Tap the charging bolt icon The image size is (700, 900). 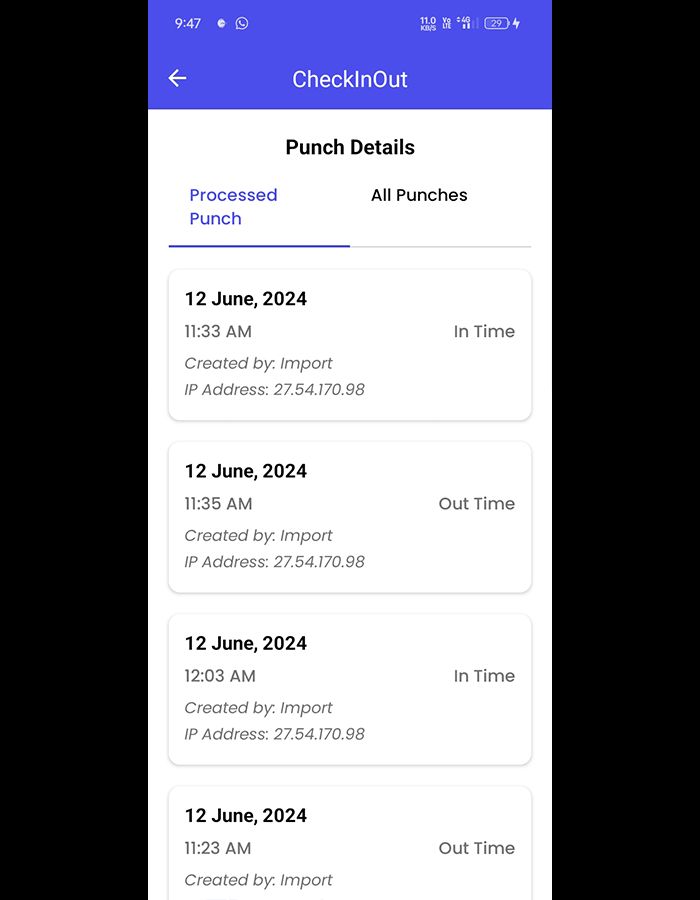517,23
